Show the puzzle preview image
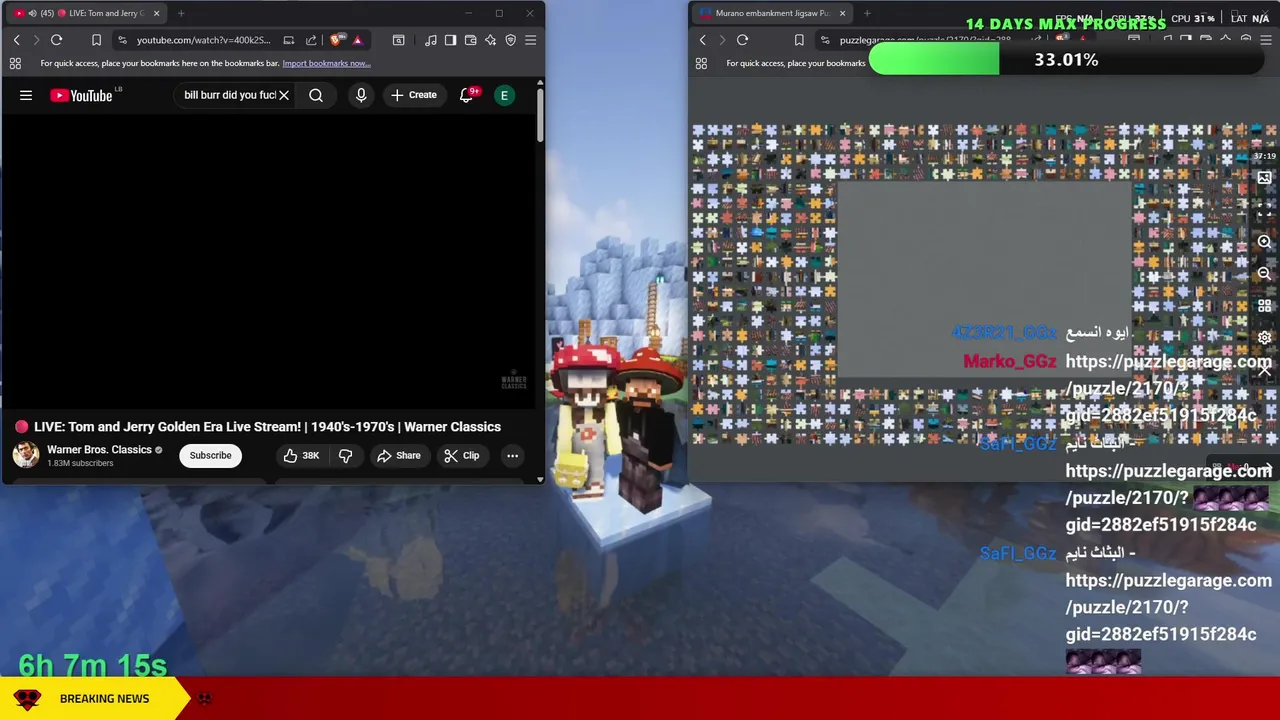This screenshot has width=1280, height=720. pos(1264,178)
